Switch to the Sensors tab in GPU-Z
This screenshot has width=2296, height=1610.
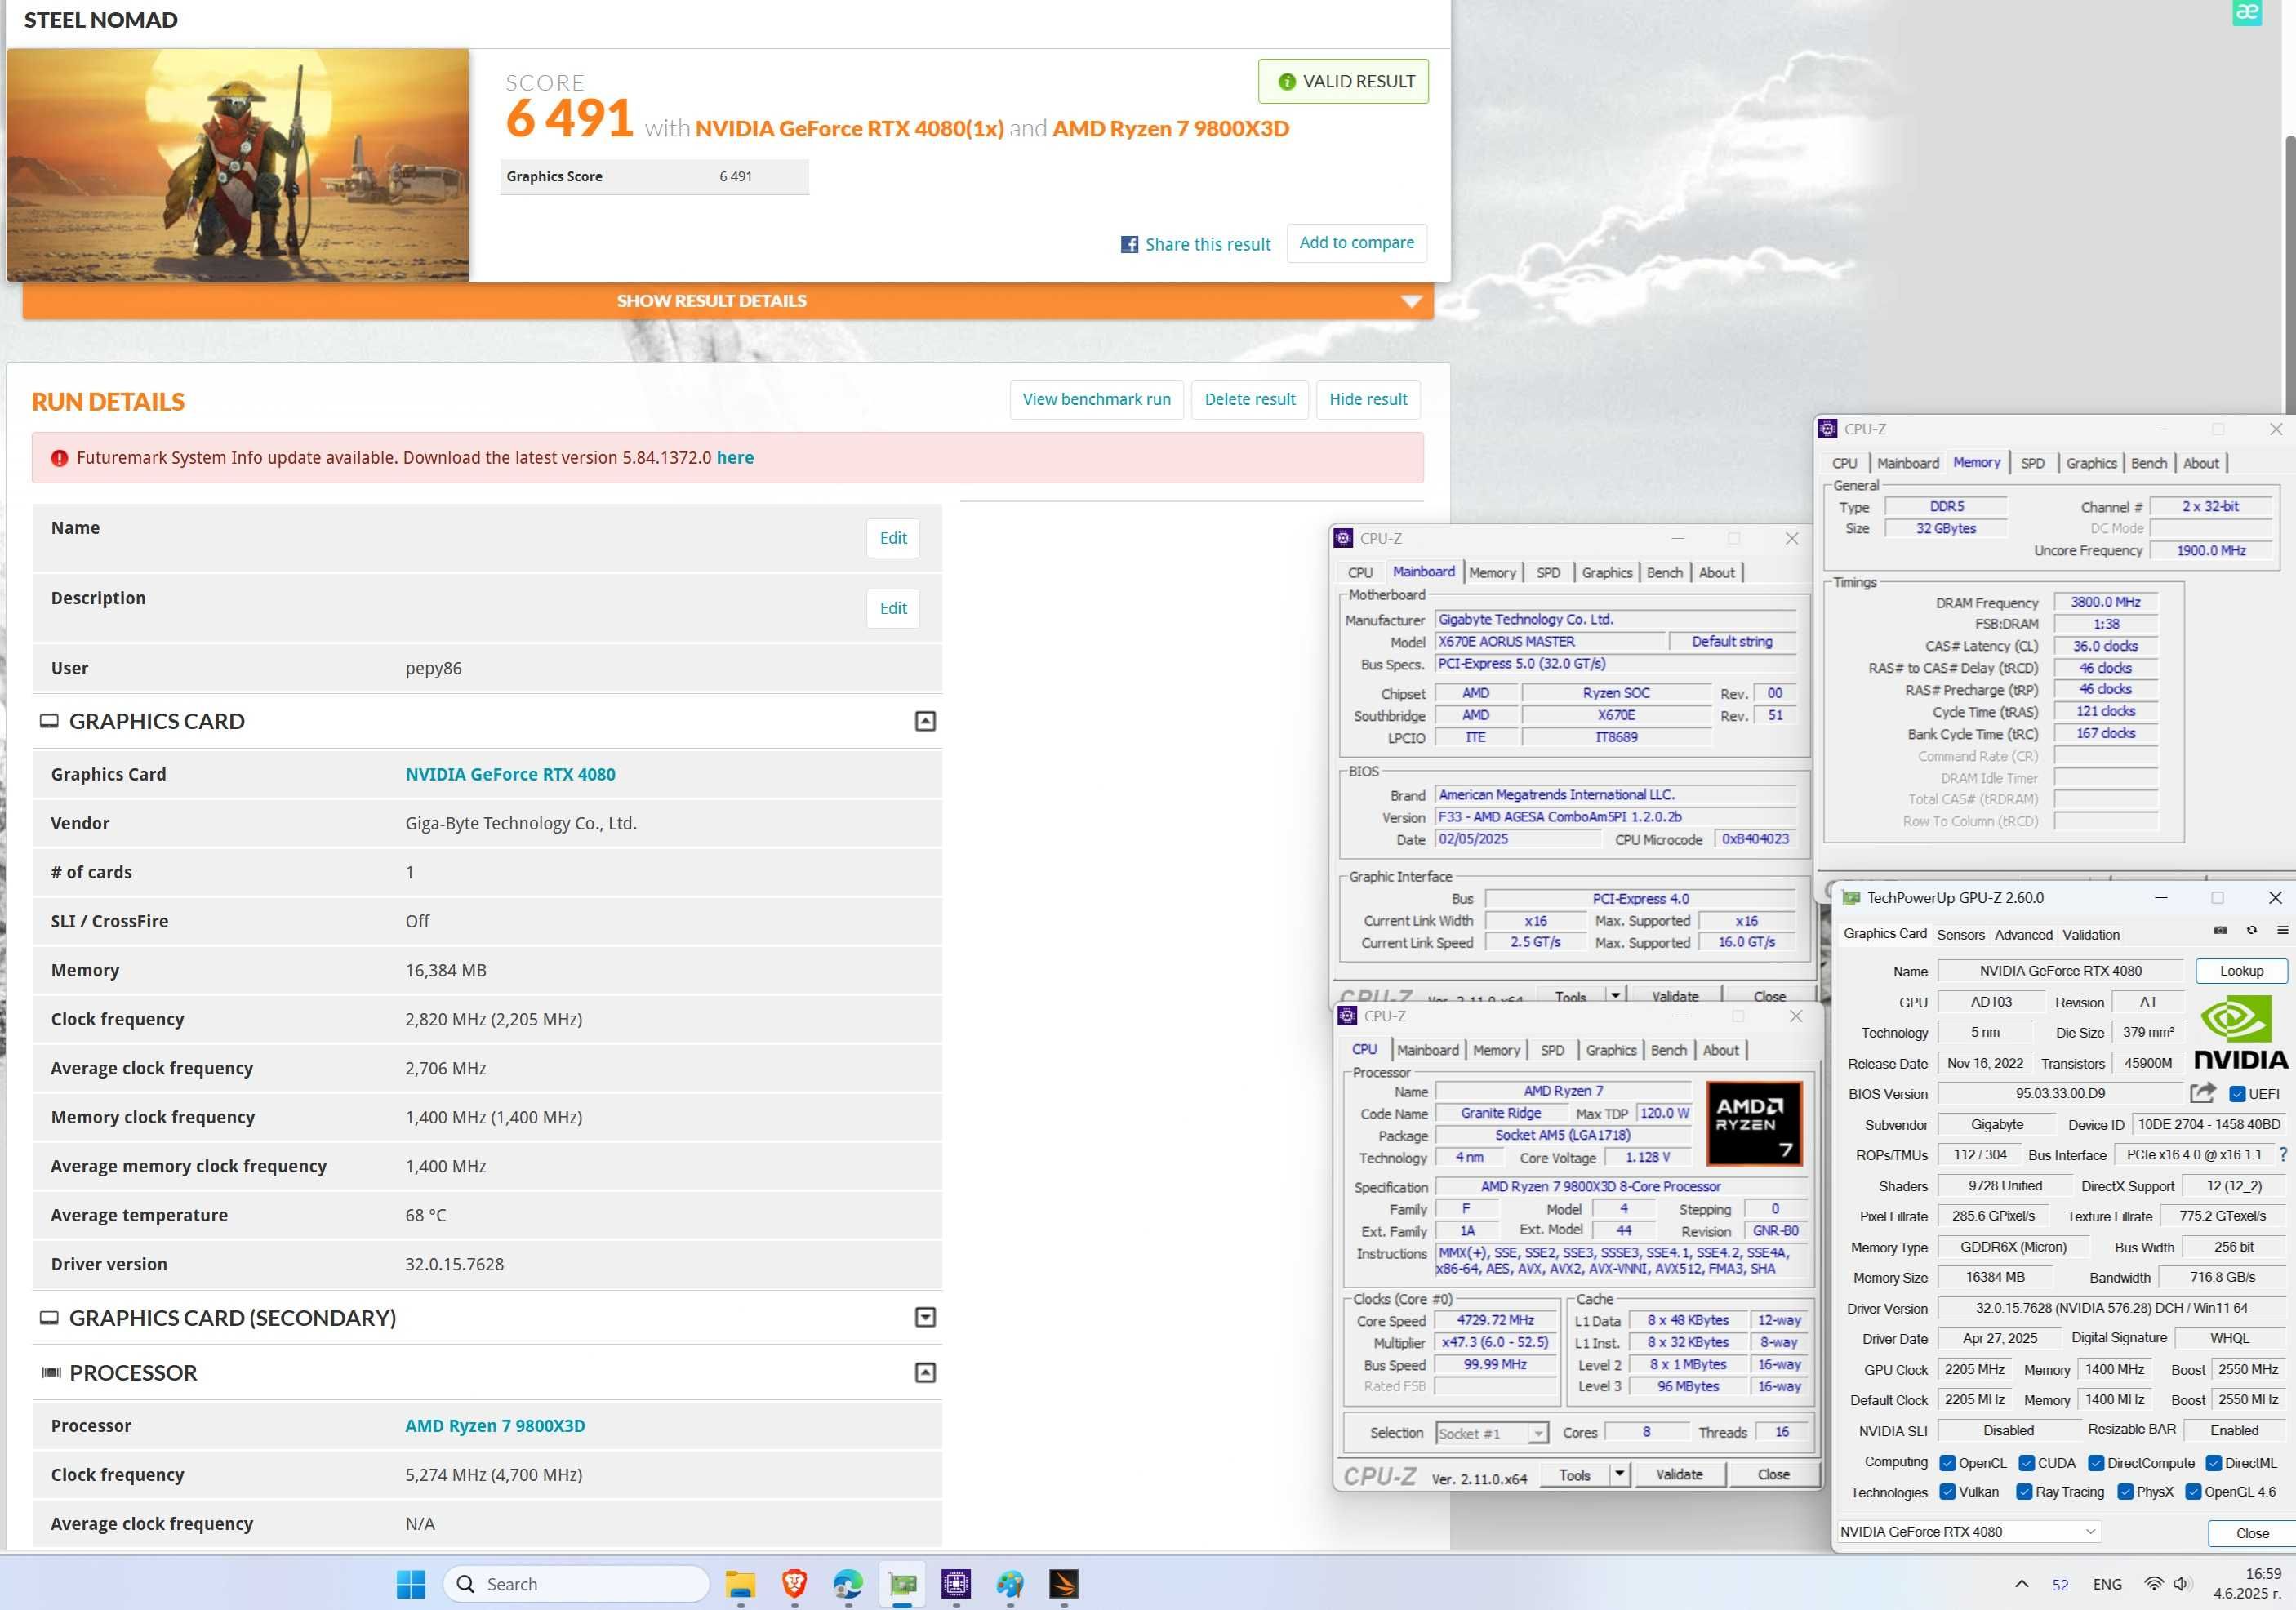coord(1960,935)
